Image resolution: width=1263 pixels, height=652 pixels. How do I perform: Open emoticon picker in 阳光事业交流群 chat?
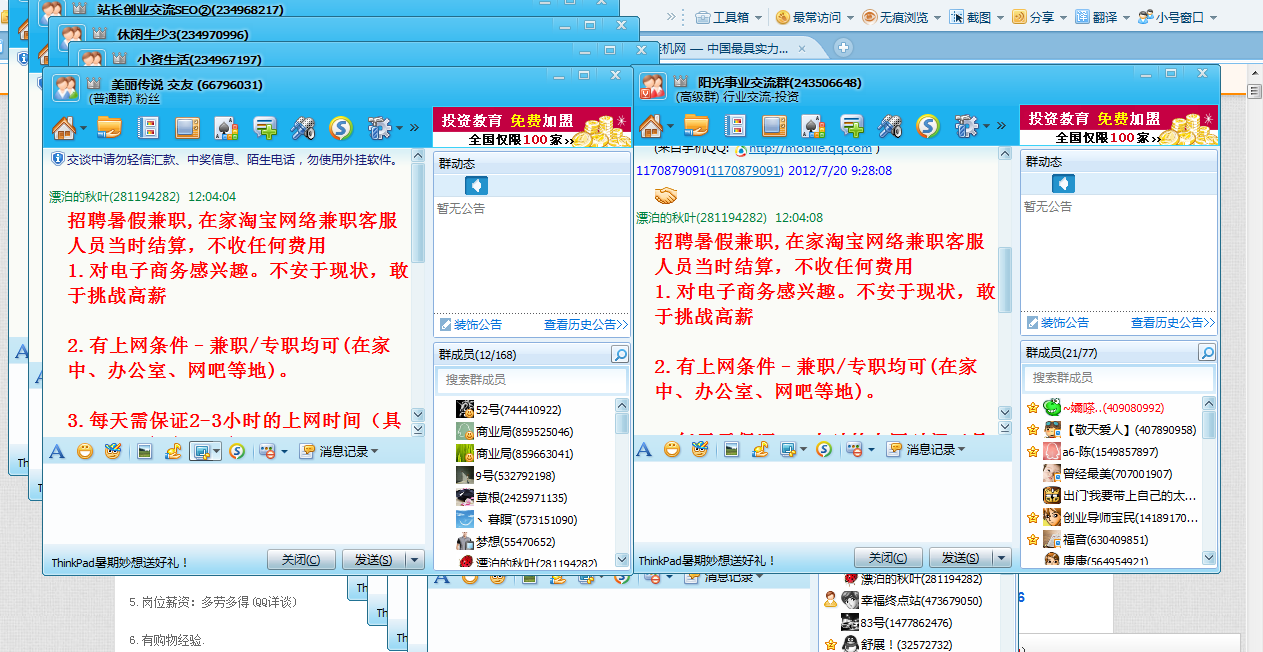672,450
